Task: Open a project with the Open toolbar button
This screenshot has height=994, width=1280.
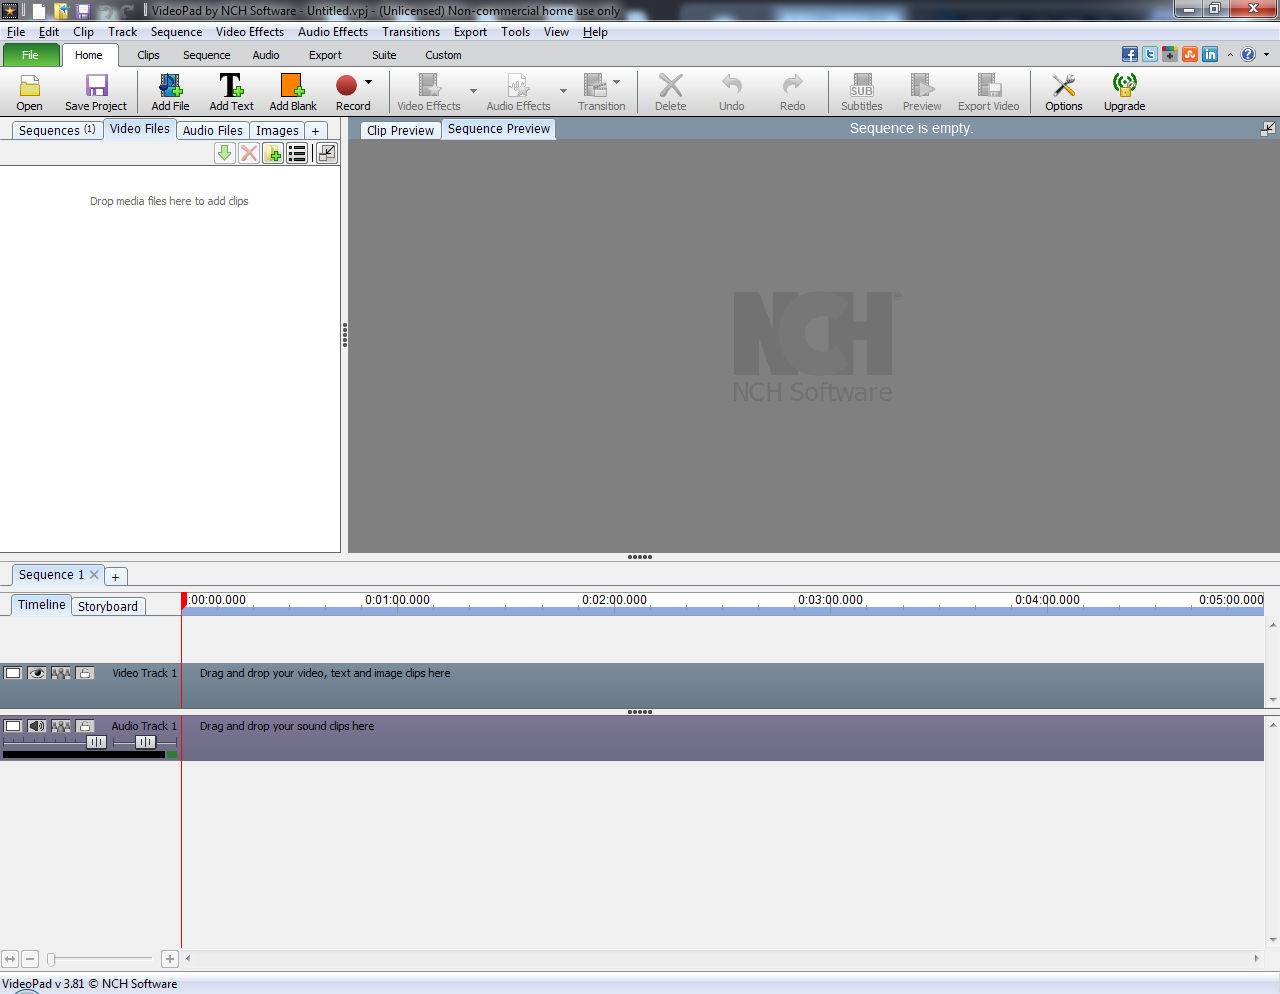Action: [x=29, y=92]
